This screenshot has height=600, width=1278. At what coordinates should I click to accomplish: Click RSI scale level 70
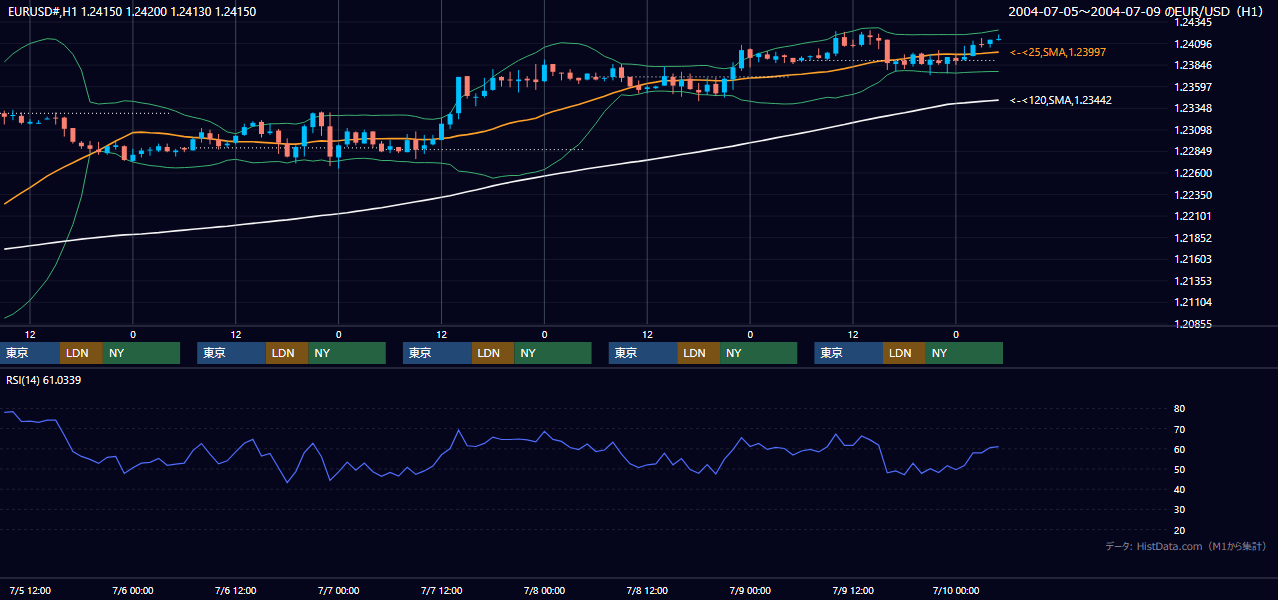tap(1179, 429)
